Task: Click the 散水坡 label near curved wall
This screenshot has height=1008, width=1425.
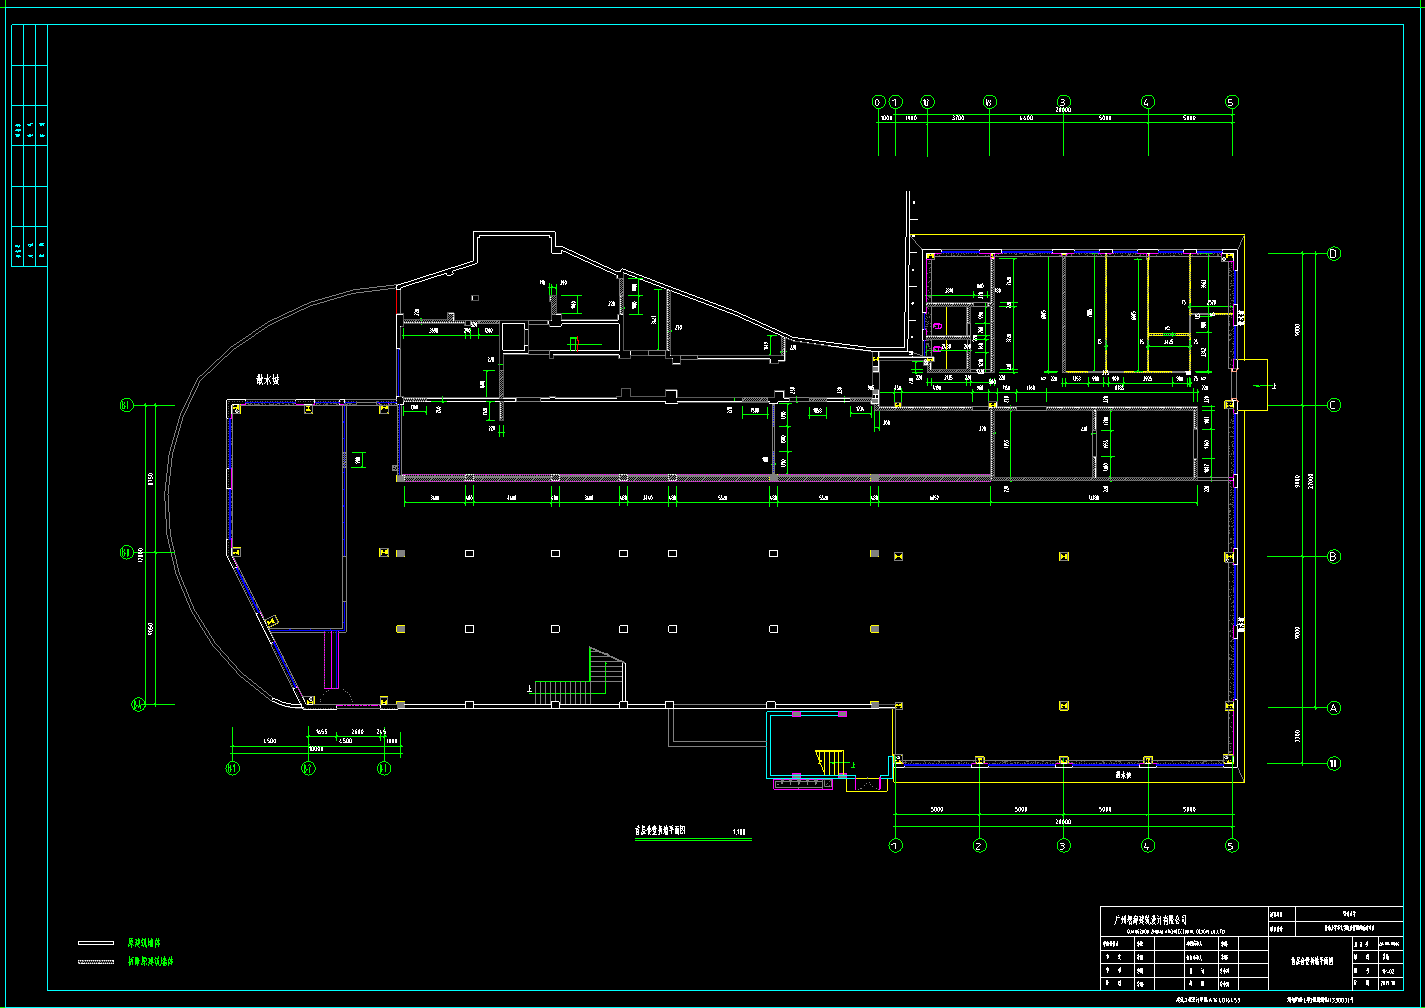Action: coord(268,380)
